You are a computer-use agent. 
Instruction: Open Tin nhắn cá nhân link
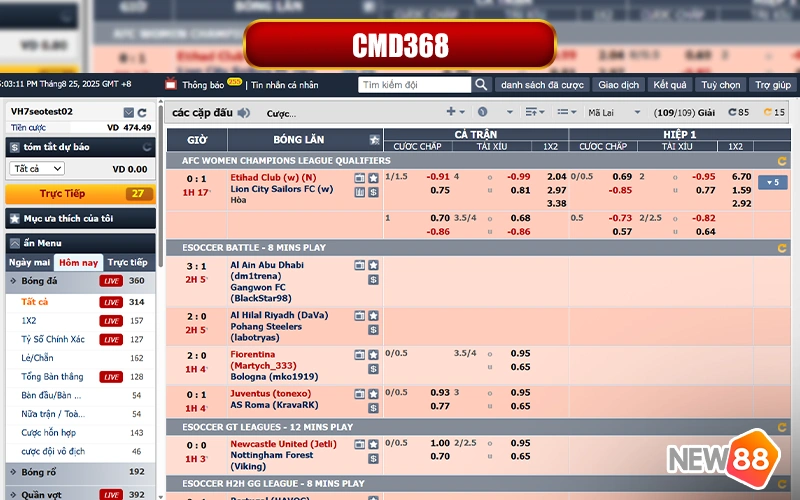click(x=284, y=85)
